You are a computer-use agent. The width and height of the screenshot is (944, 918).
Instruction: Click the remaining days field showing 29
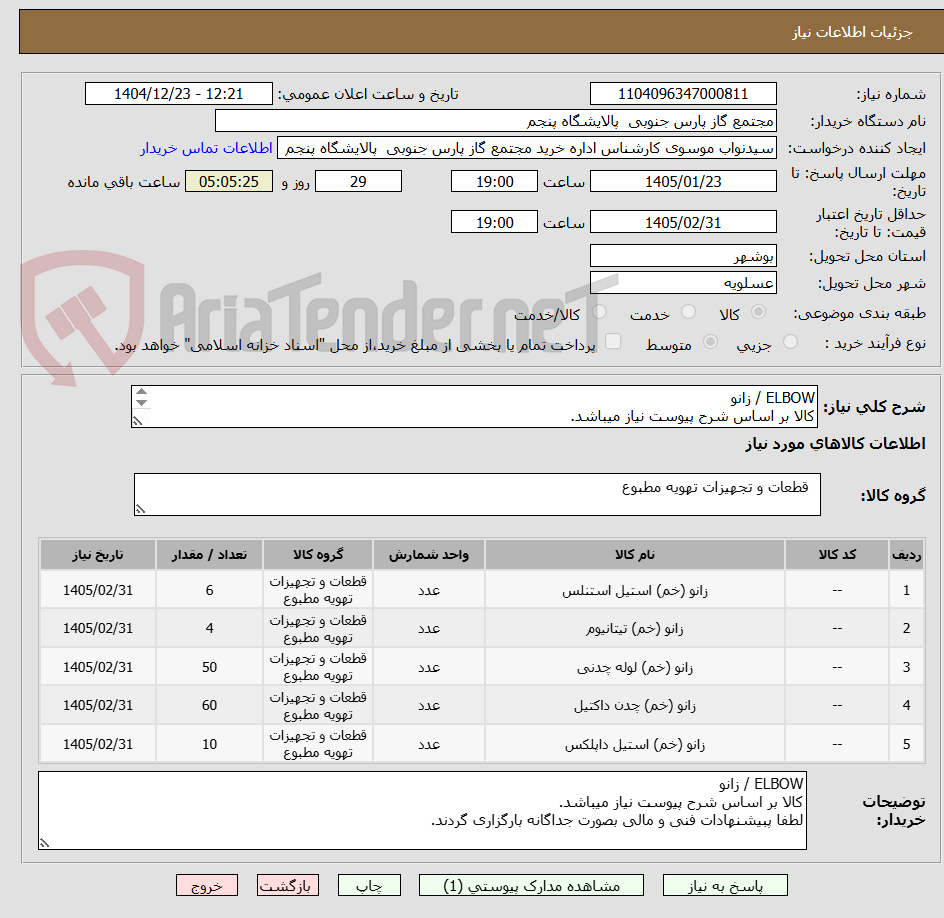click(x=358, y=181)
